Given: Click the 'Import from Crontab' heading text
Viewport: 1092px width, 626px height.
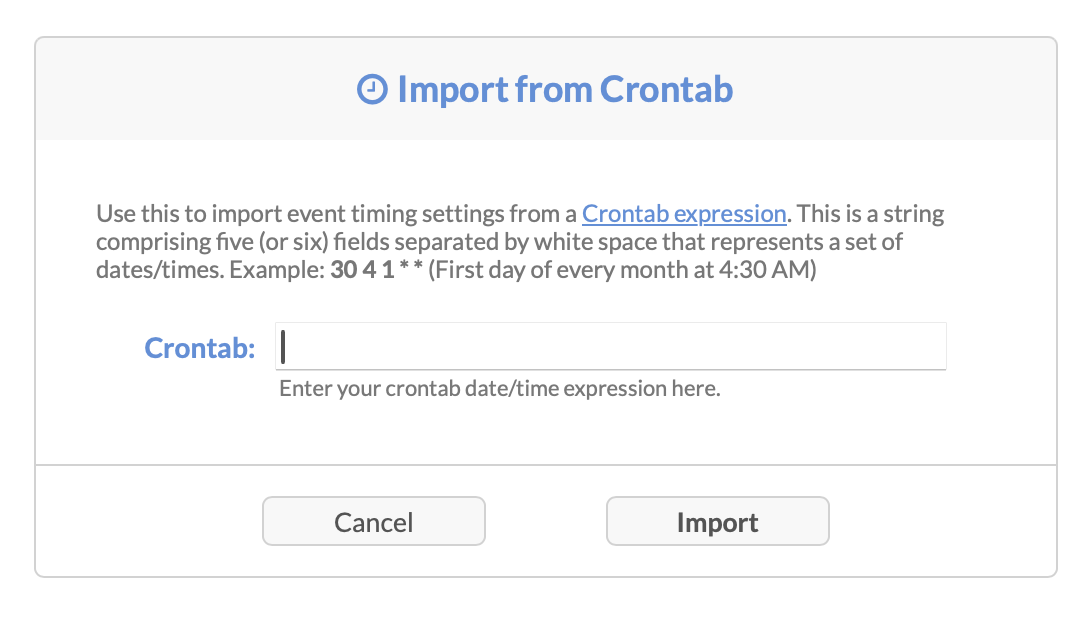Looking at the screenshot, I should pyautogui.click(x=565, y=90).
